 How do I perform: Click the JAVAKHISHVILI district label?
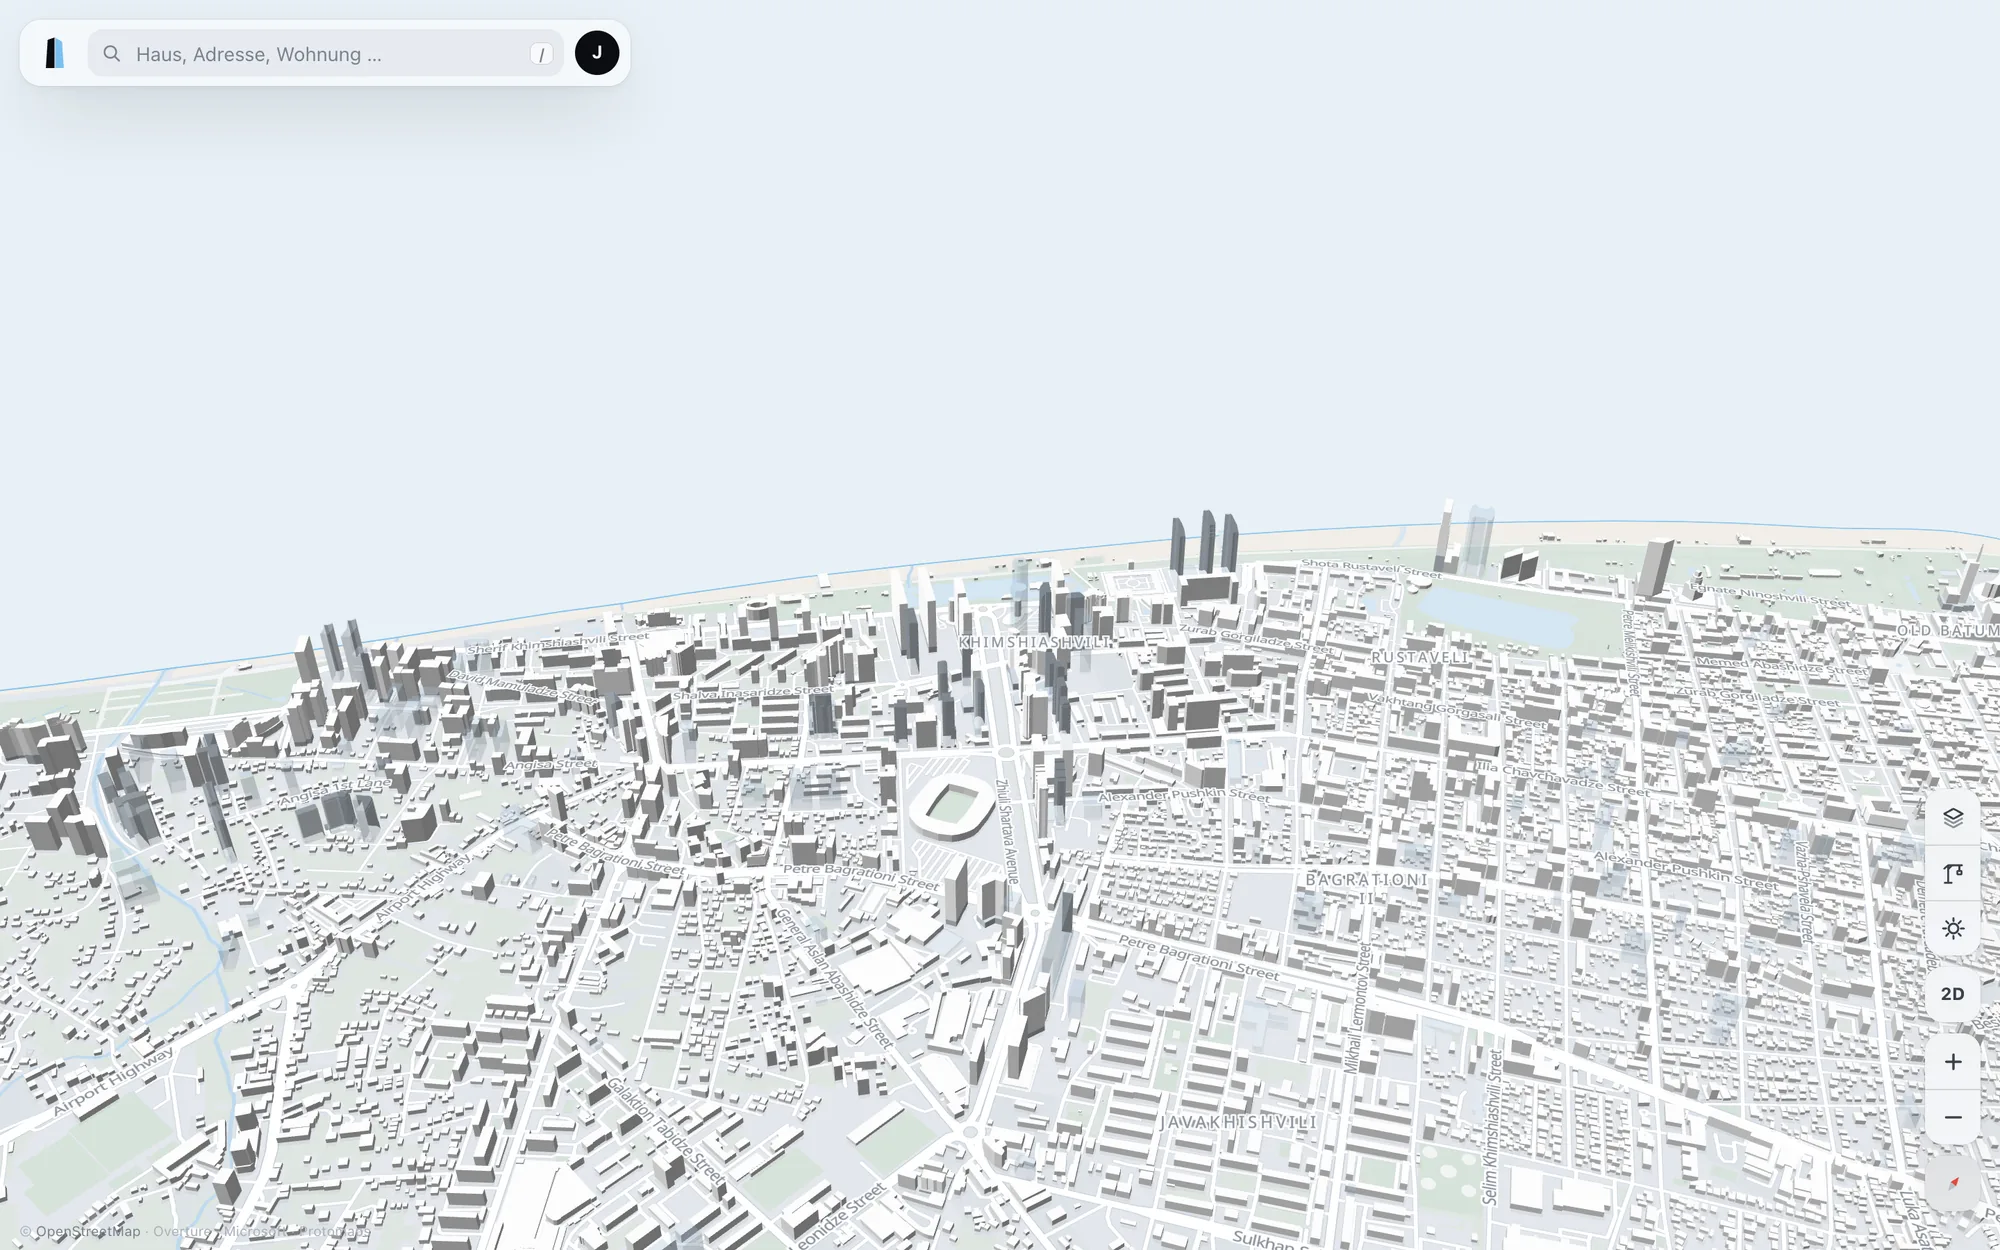tap(1239, 1122)
